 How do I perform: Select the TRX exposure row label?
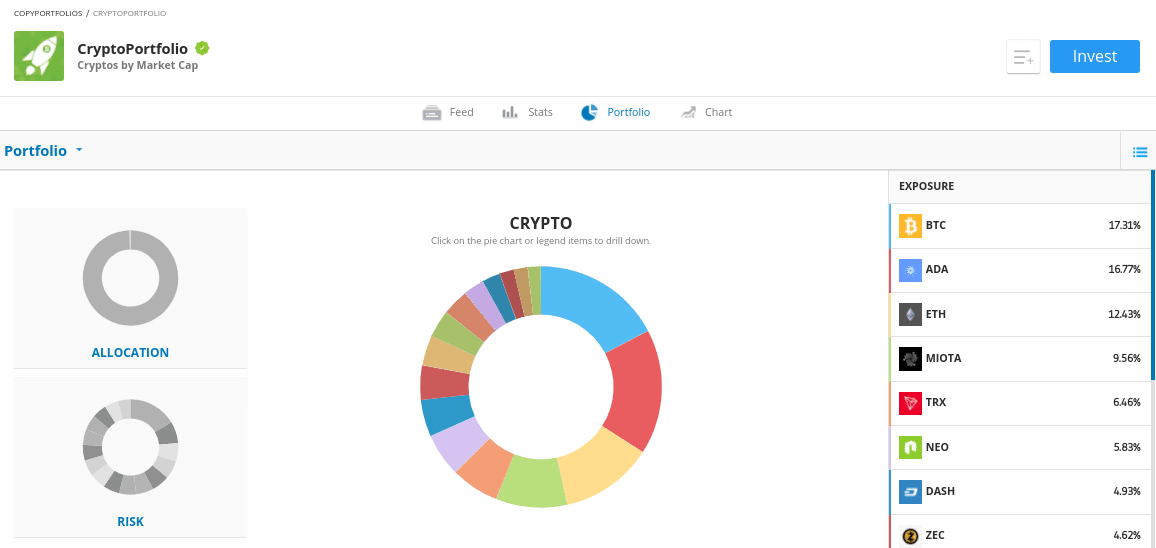point(936,402)
